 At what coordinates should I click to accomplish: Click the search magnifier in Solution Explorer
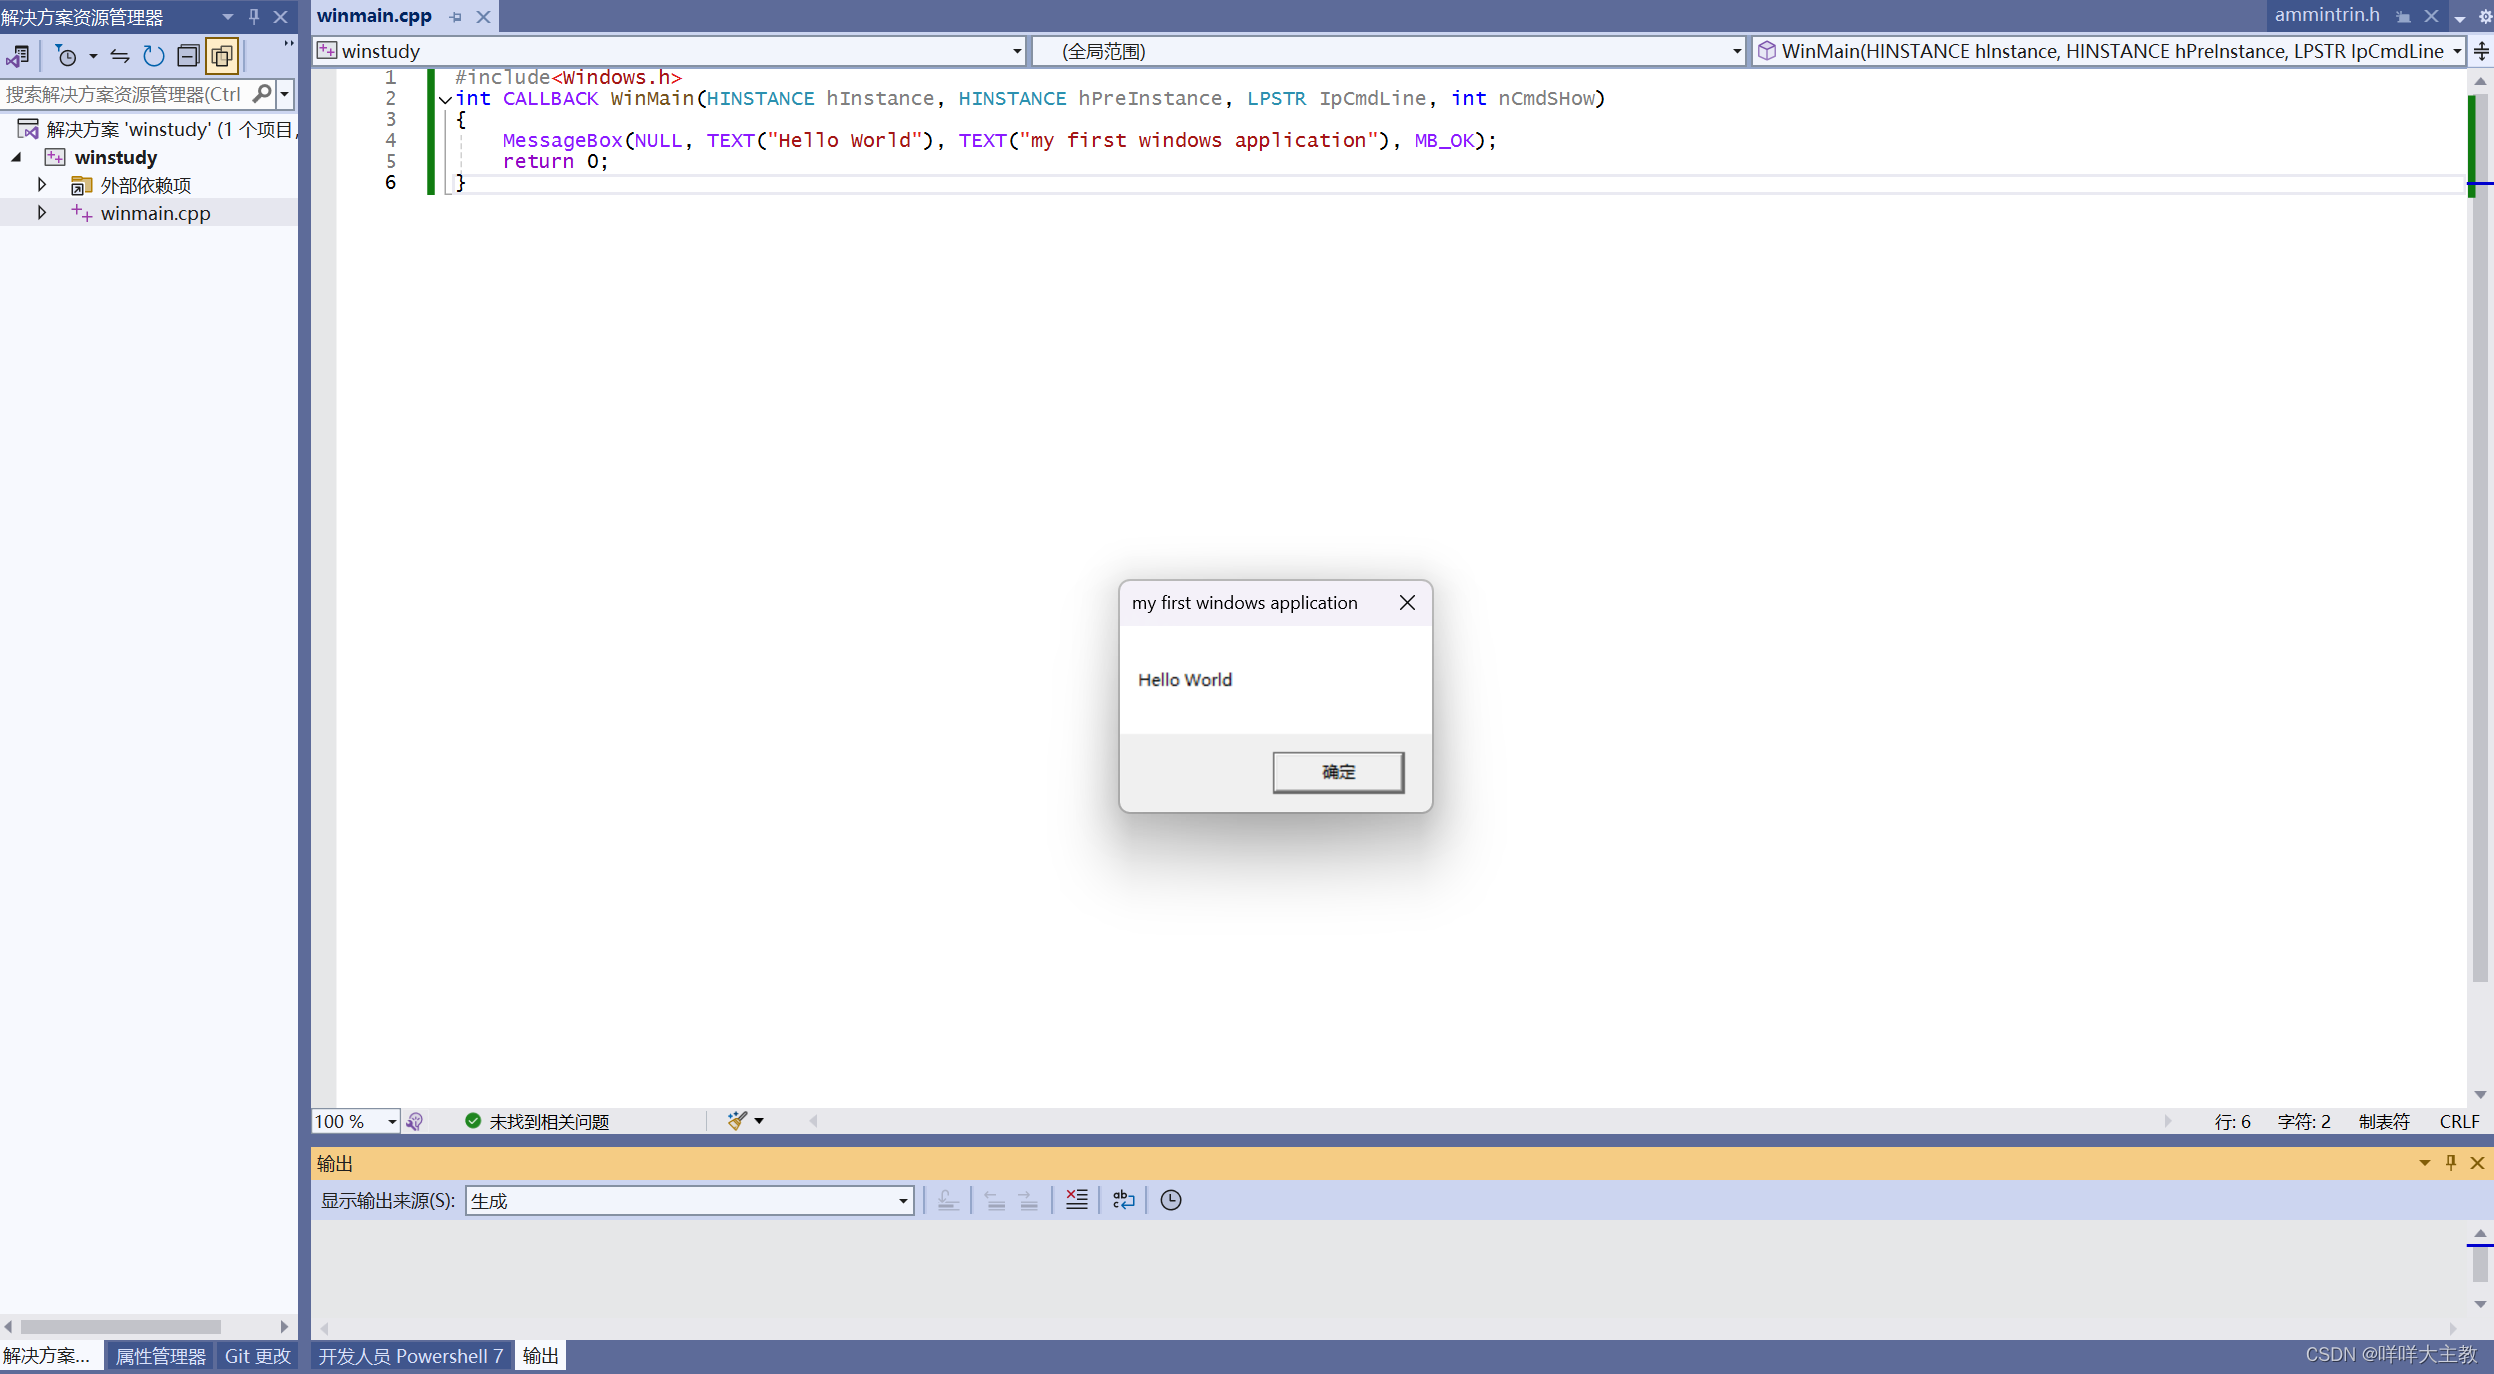pyautogui.click(x=262, y=94)
